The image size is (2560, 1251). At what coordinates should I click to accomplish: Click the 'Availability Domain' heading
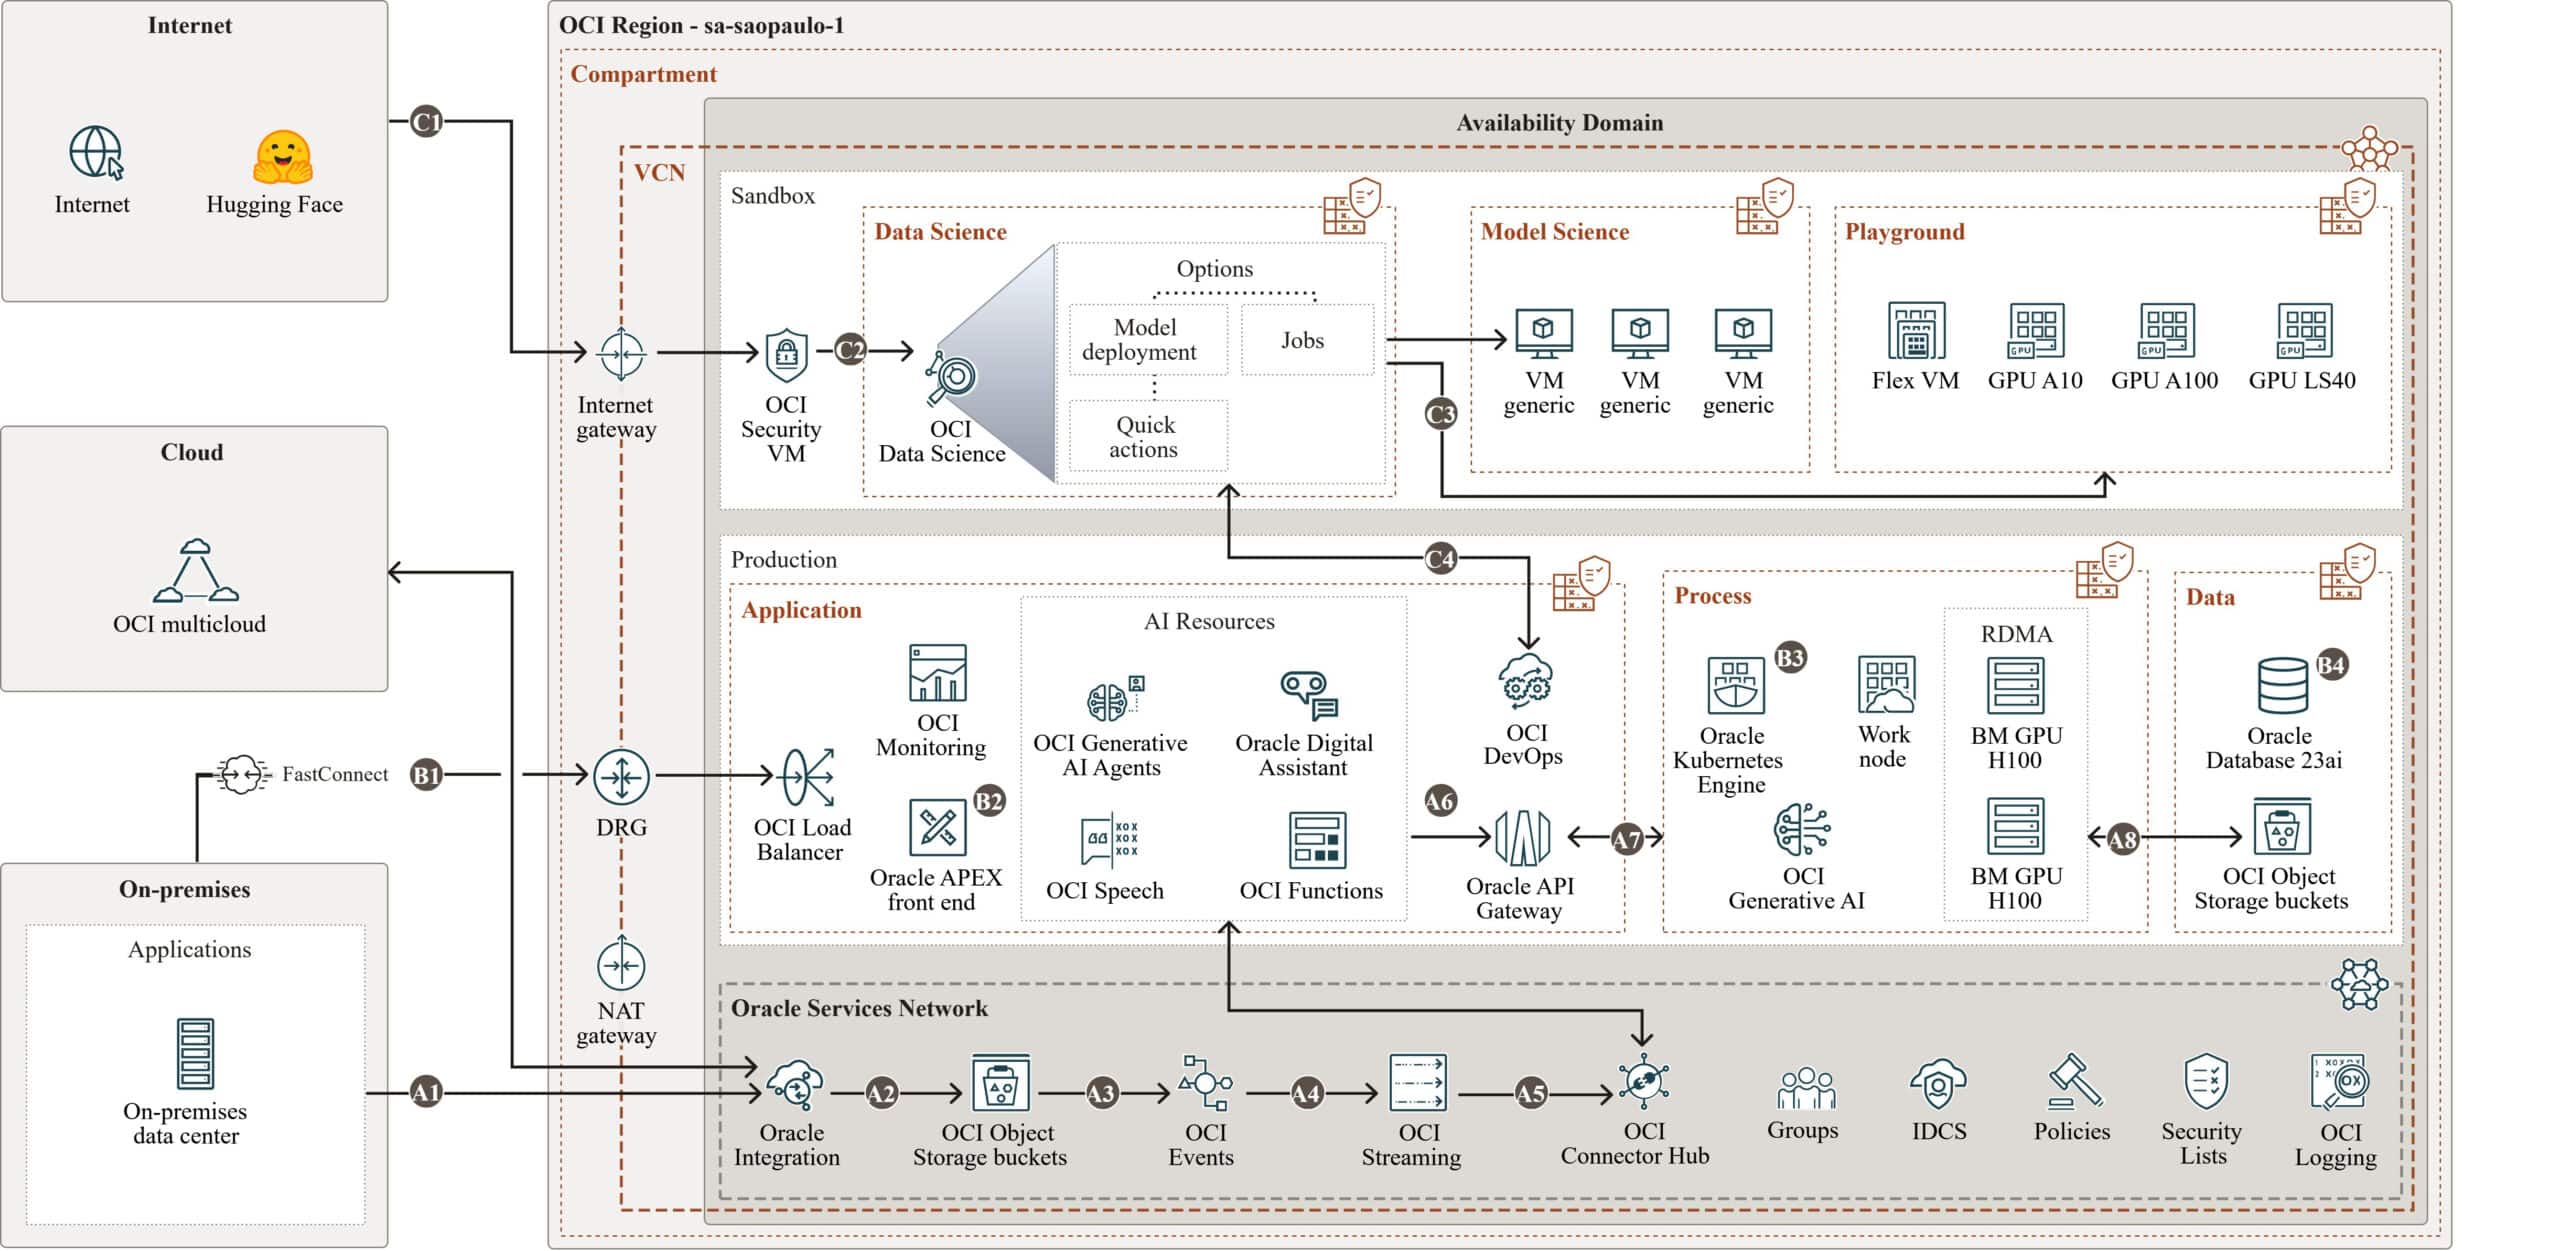[1559, 123]
